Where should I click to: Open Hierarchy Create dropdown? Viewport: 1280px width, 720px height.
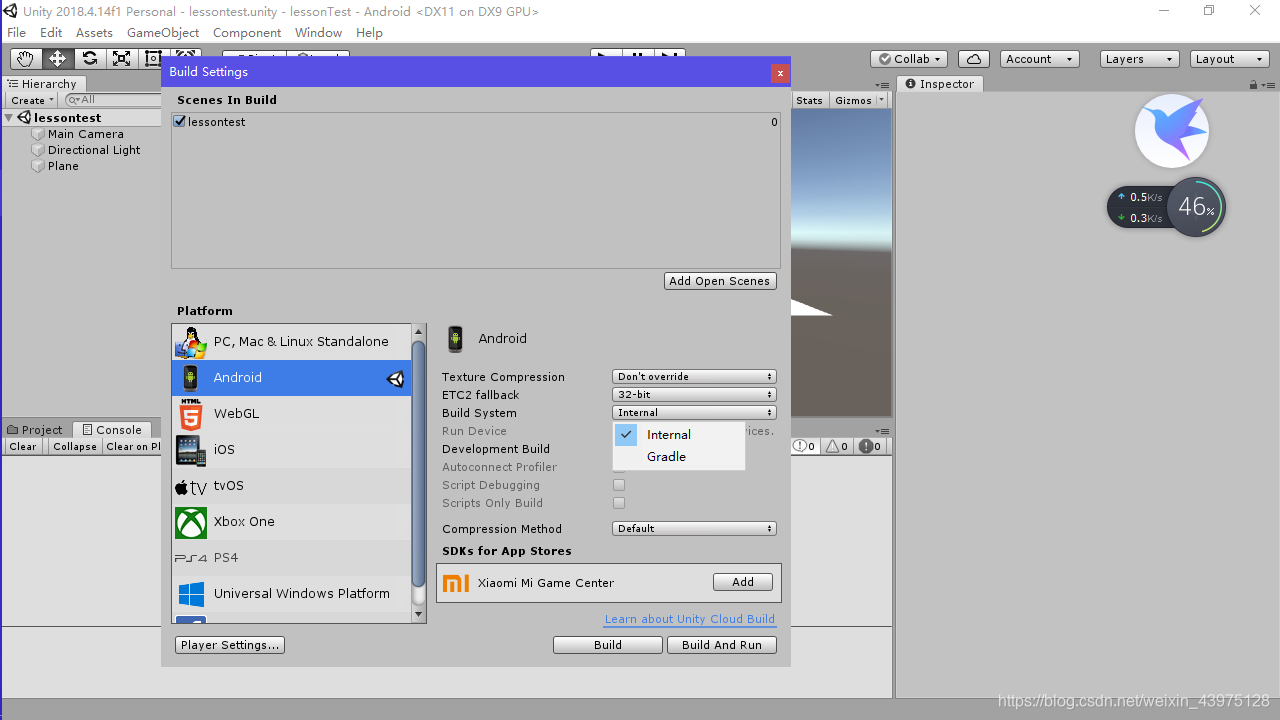32,100
